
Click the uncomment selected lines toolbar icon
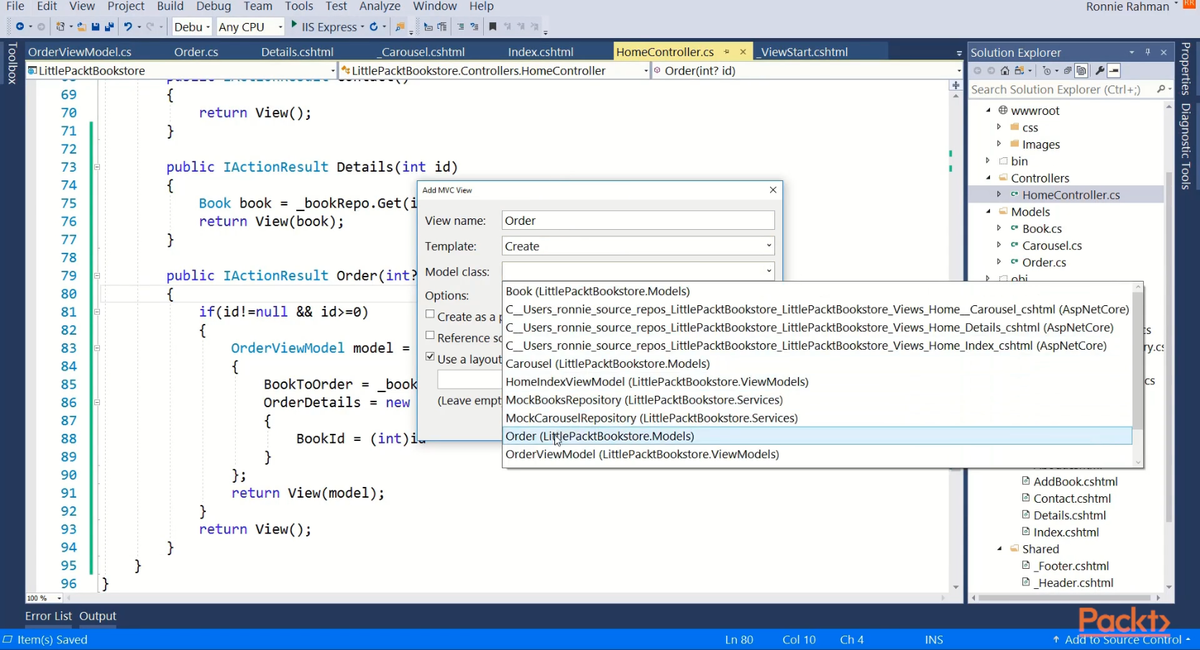click(x=474, y=27)
